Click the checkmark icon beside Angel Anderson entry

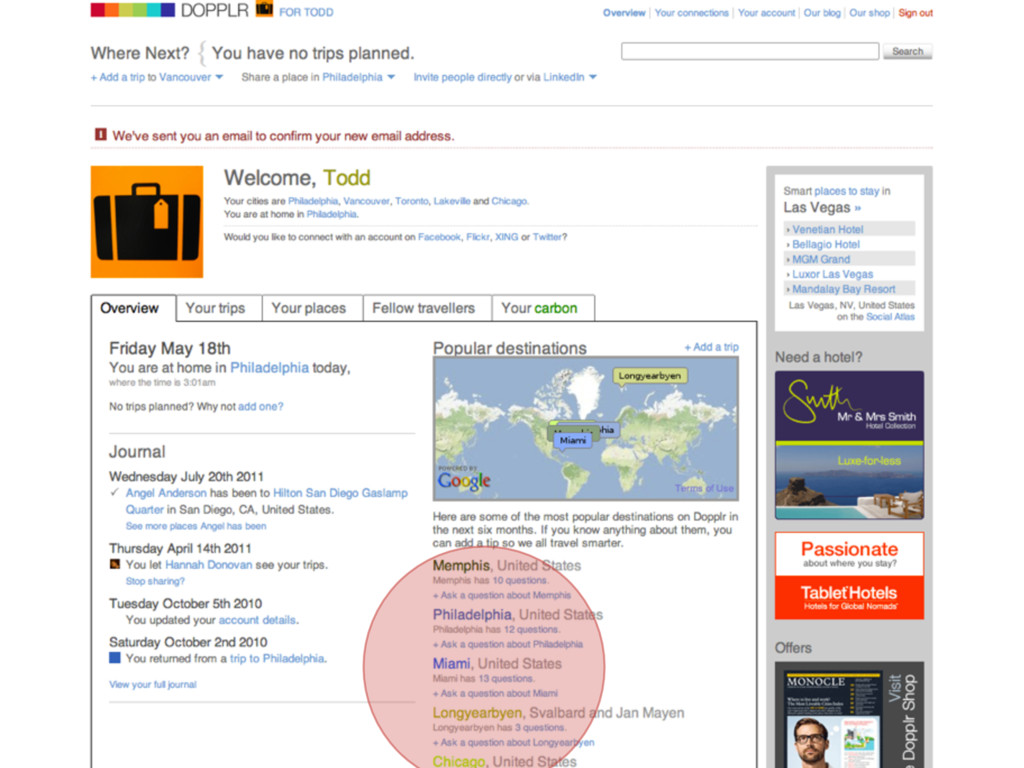115,492
